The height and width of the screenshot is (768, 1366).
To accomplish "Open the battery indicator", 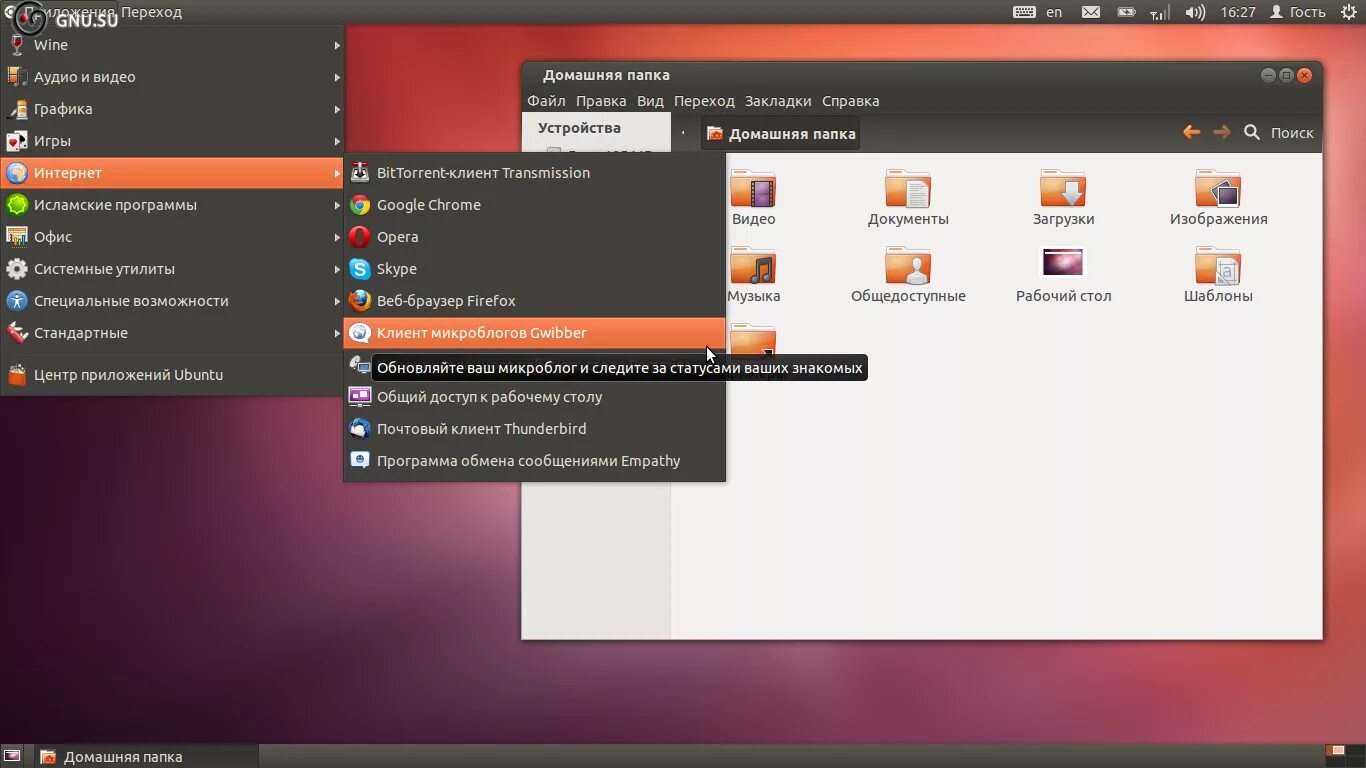I will [x=1126, y=12].
